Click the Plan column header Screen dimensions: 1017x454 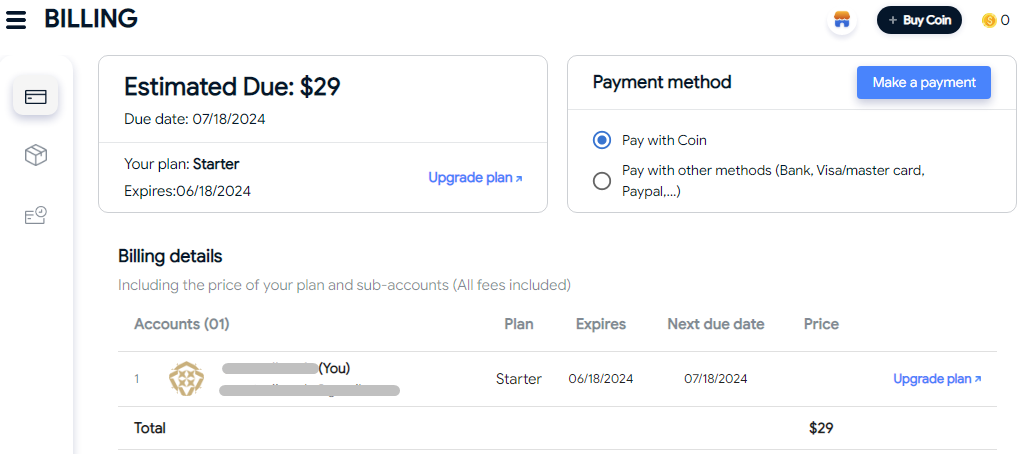(x=519, y=324)
